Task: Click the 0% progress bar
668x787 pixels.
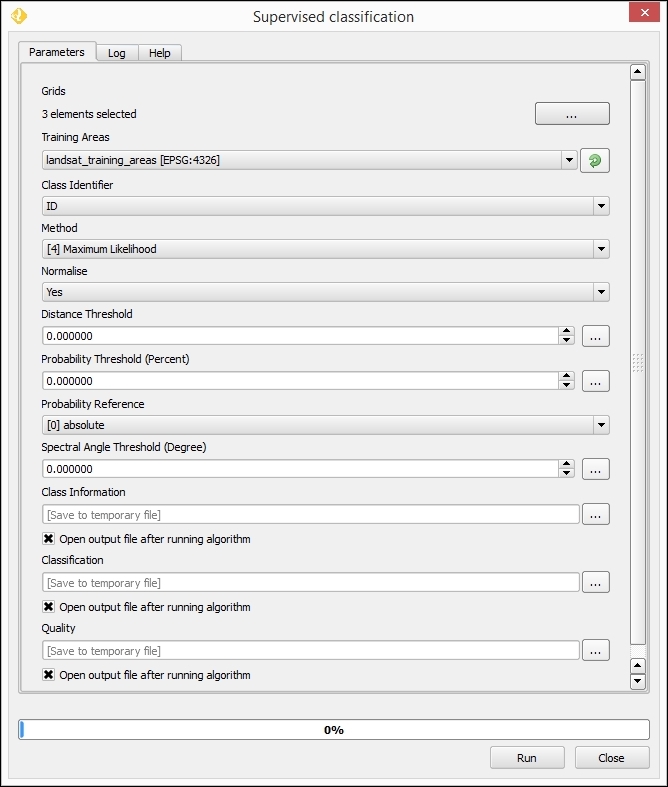Action: tap(334, 730)
